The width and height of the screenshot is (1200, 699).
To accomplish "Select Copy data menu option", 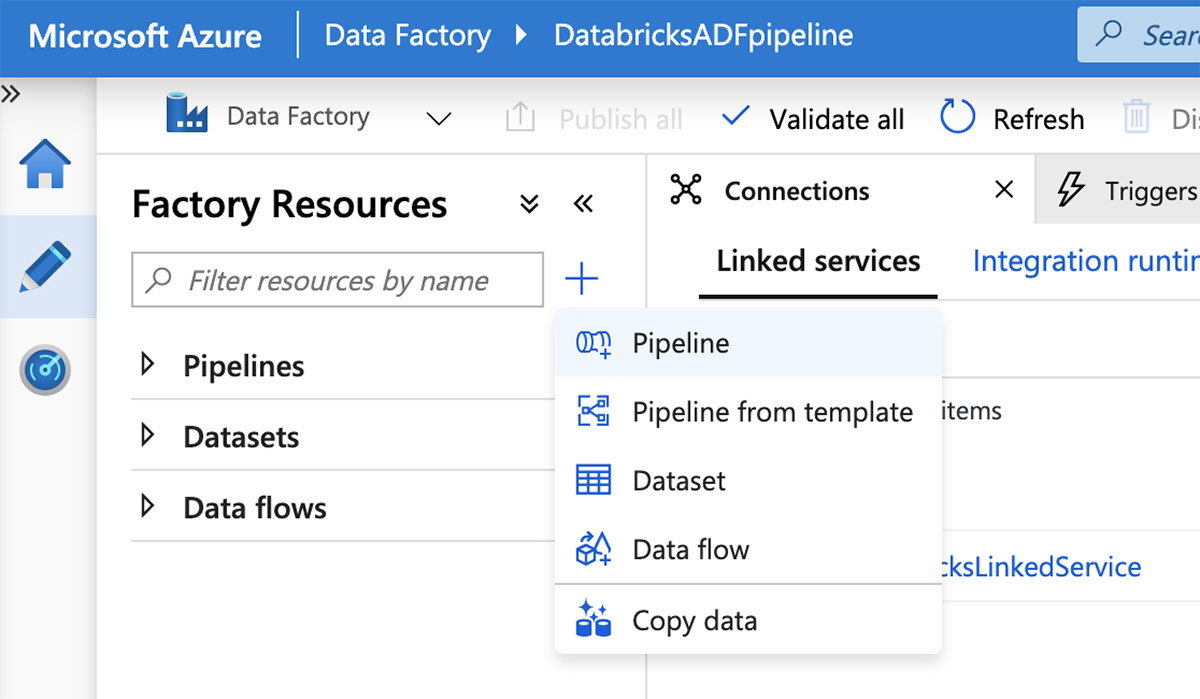I will (x=694, y=621).
